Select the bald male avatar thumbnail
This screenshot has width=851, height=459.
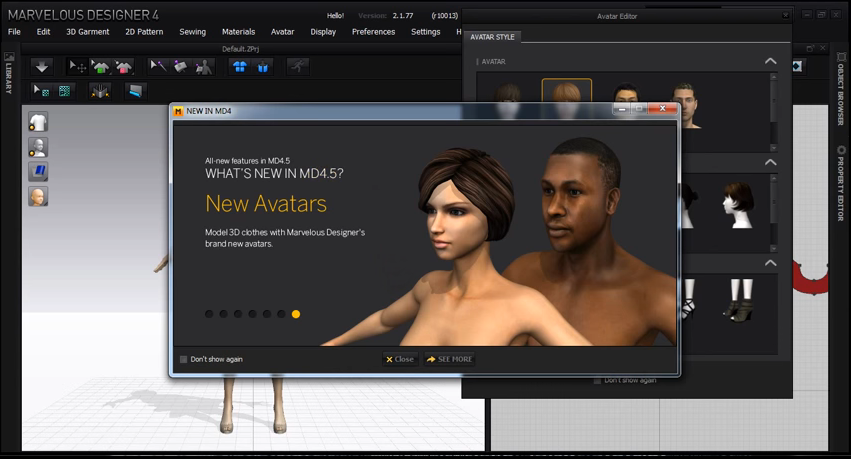click(x=687, y=105)
